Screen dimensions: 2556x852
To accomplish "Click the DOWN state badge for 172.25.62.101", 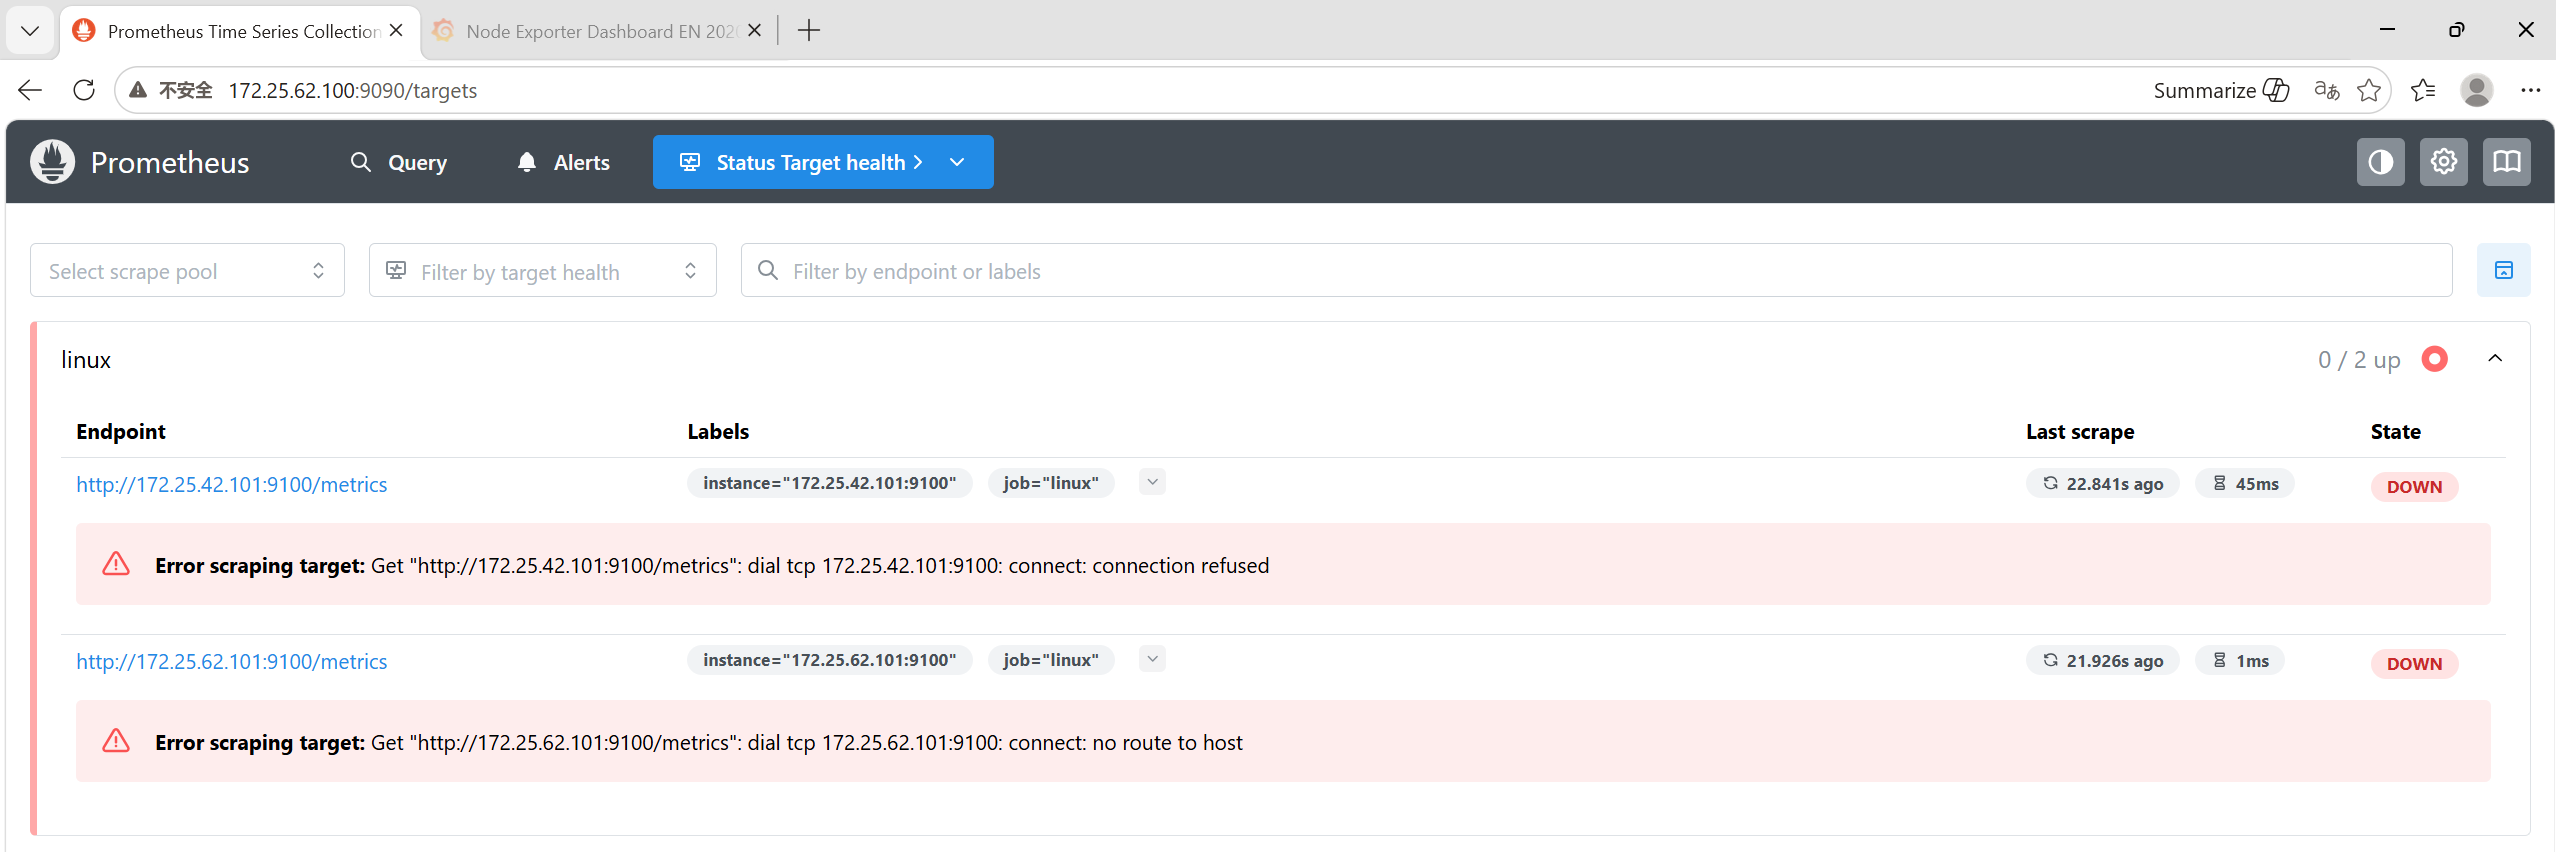I will [x=2414, y=664].
